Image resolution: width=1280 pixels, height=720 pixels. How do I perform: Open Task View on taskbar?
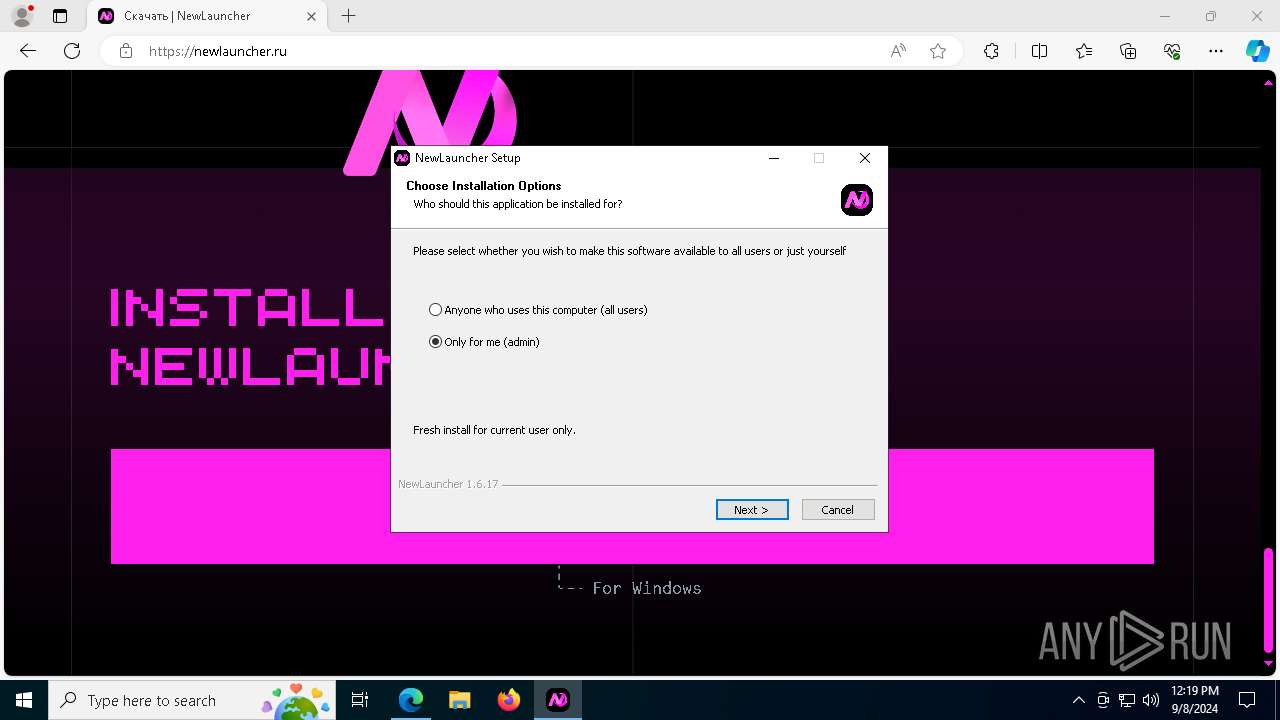[361, 700]
